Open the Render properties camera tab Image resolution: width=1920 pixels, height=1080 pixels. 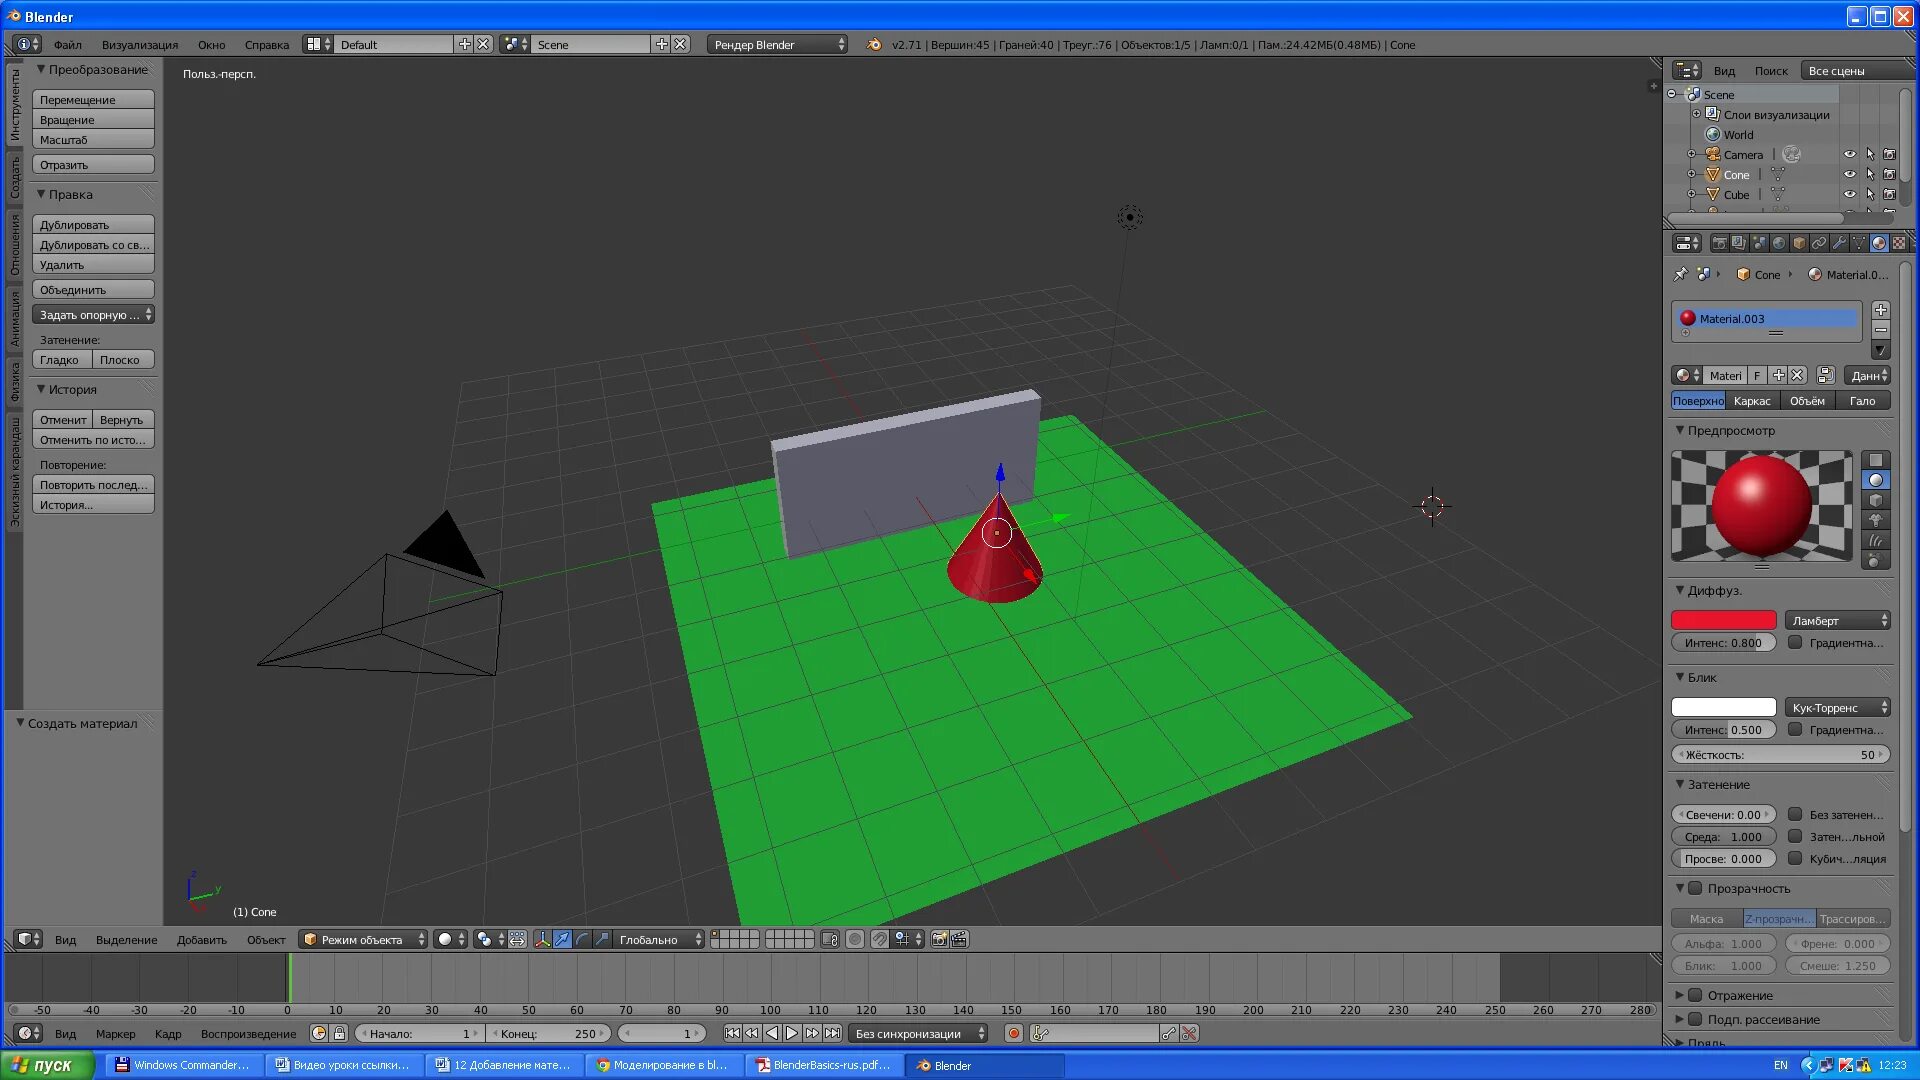click(1719, 243)
